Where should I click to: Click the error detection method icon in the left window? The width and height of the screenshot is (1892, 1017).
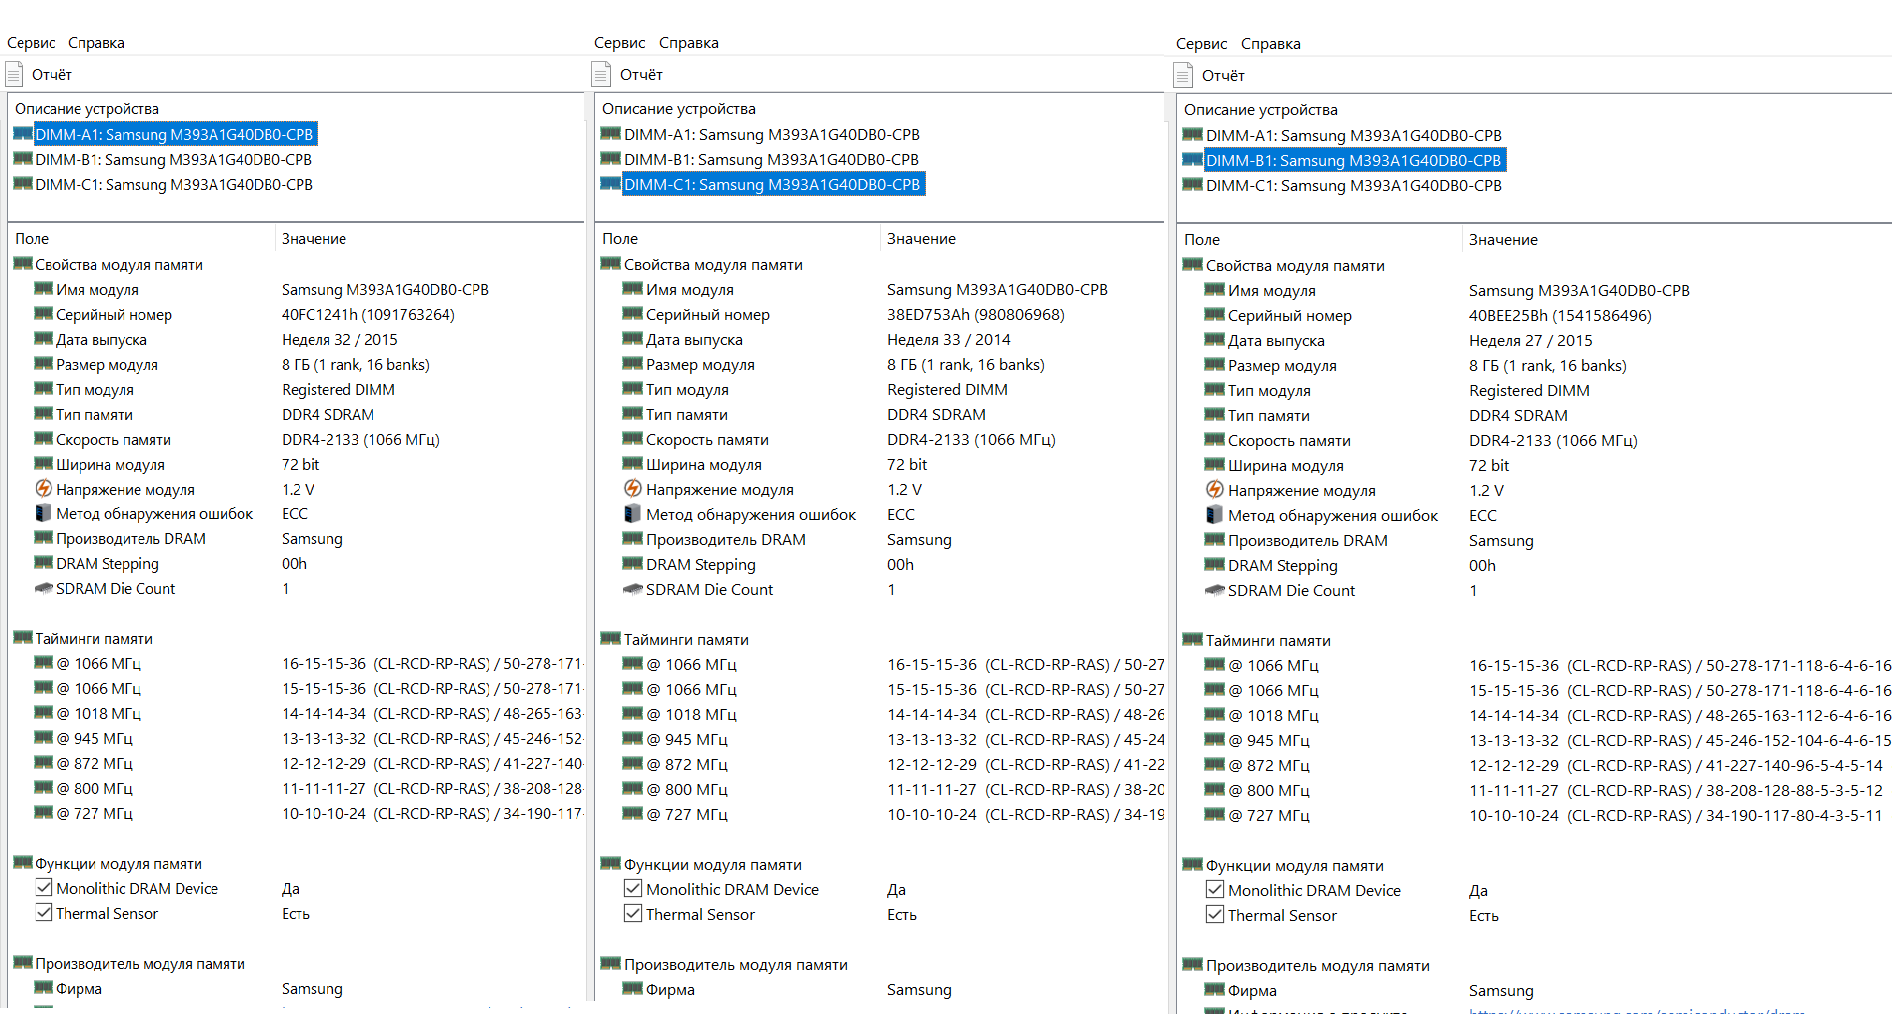coord(44,513)
